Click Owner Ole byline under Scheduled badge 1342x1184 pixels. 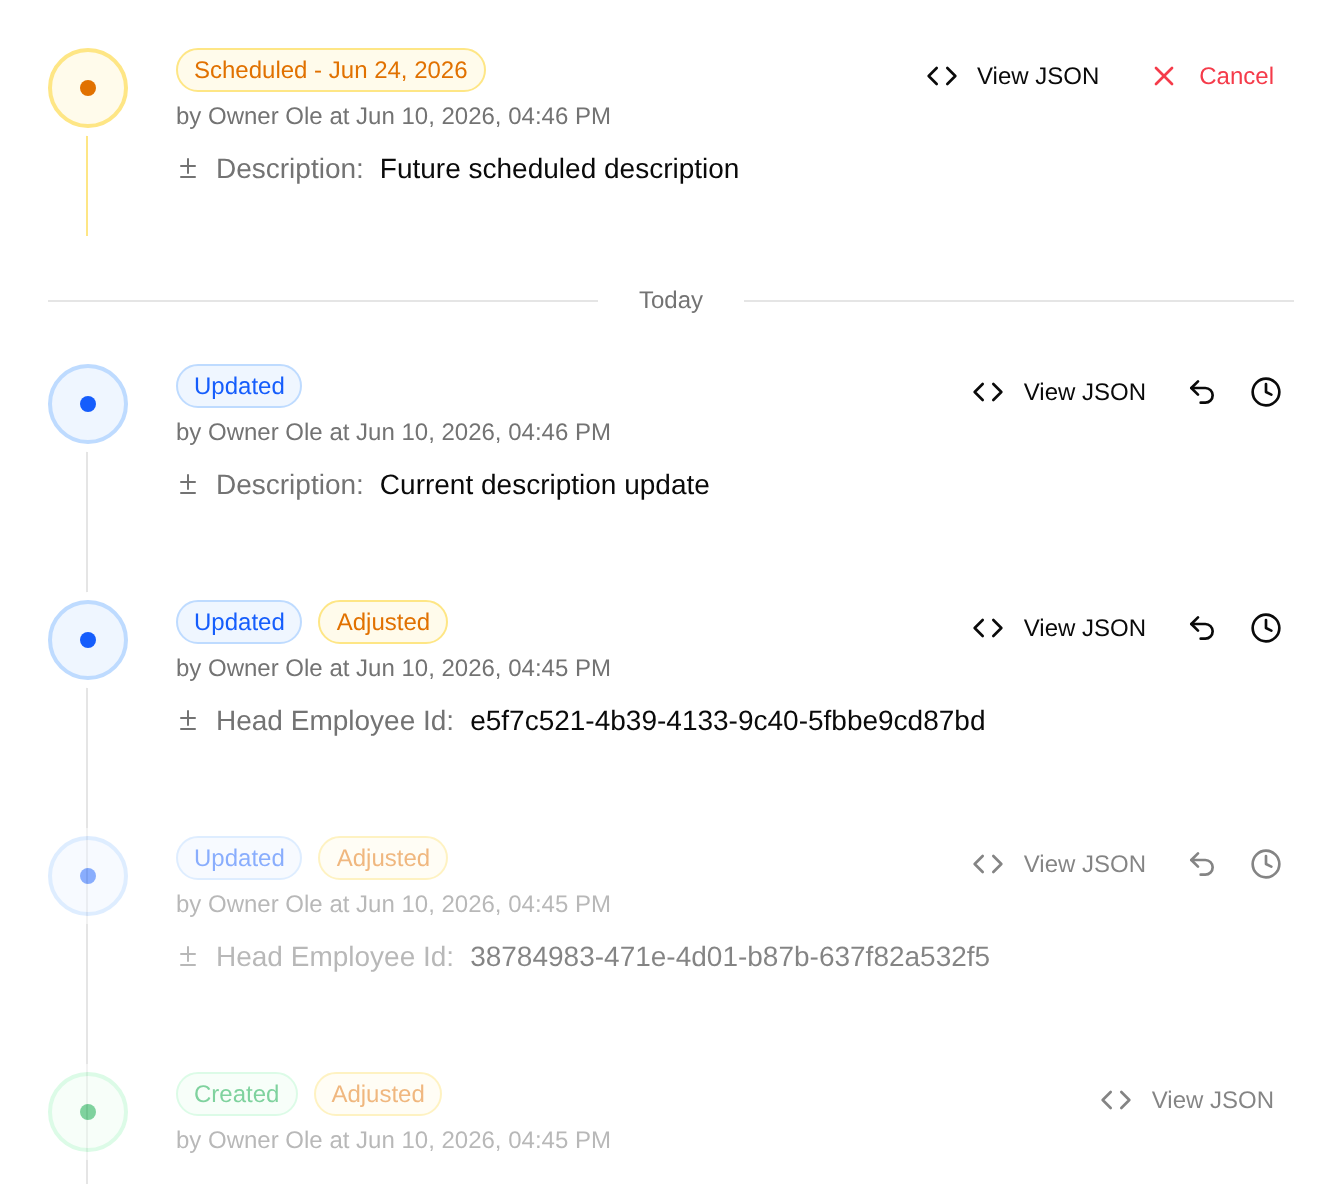click(x=393, y=116)
